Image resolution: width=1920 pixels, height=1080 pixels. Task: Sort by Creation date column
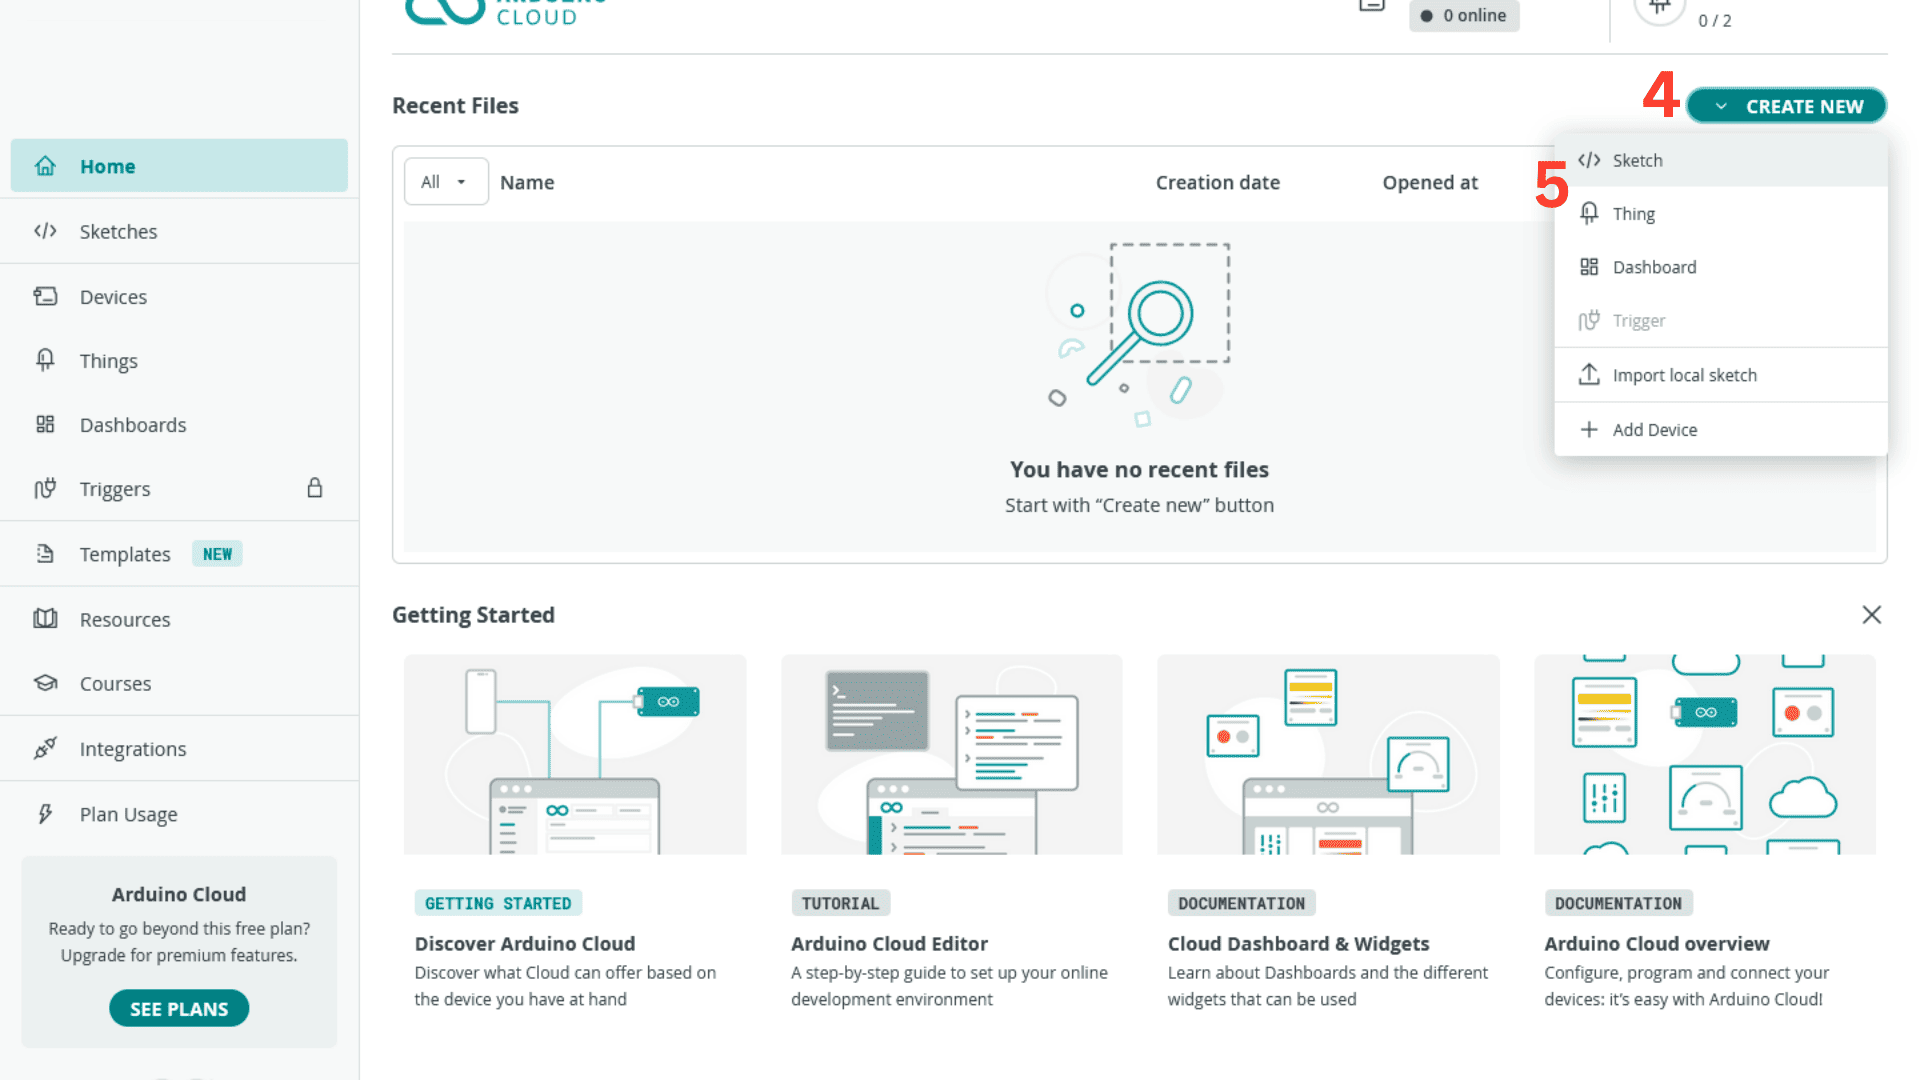(x=1218, y=182)
